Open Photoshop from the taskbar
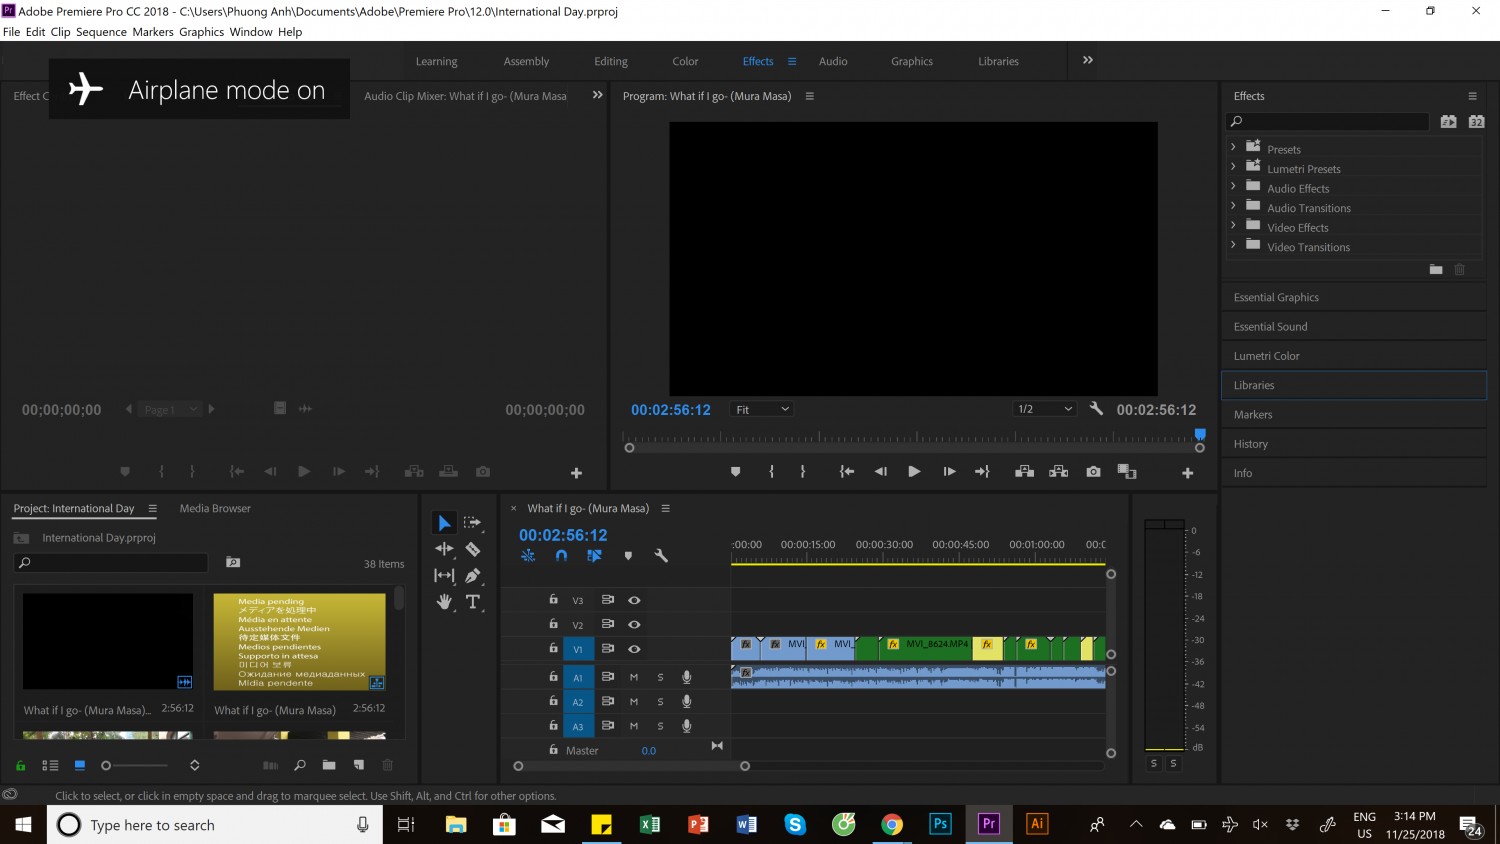 [940, 824]
